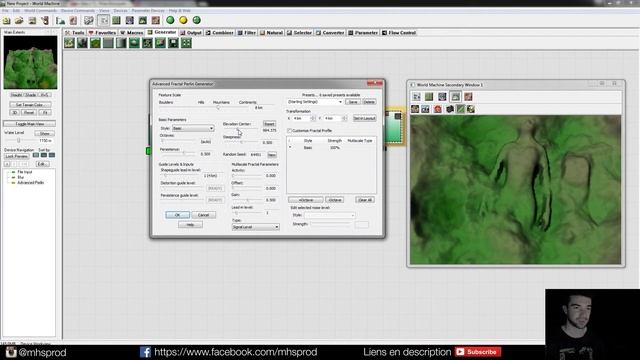The height and width of the screenshot is (360, 640).
Task: Click the Clear All button
Action: 365,200
